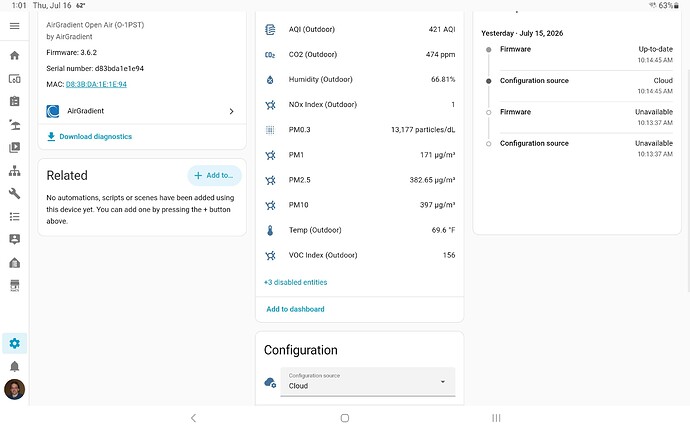This screenshot has height=431, width=690.
Task: Tap the battery 63% status indicator
Action: [668, 5]
